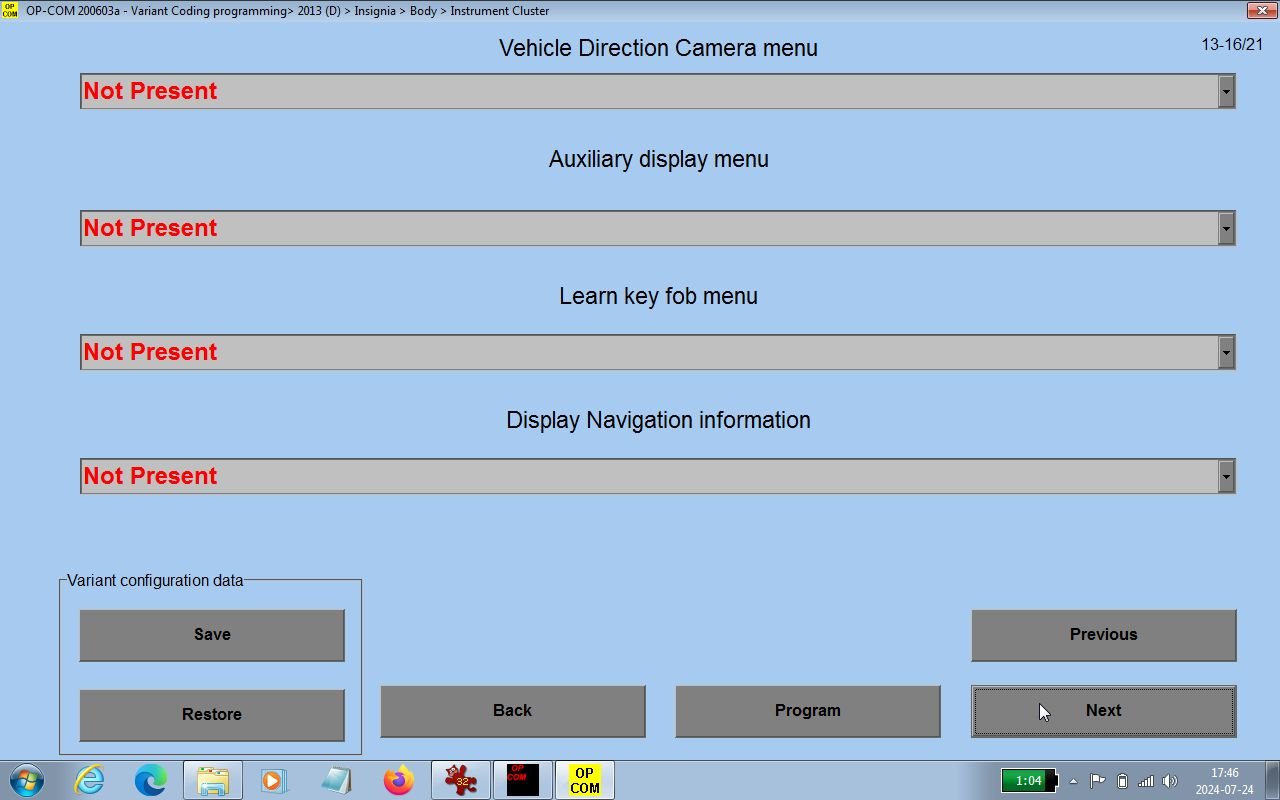Viewport: 1280px width, 800px height.
Task: Return to the Previous coding page
Action: tap(1103, 635)
